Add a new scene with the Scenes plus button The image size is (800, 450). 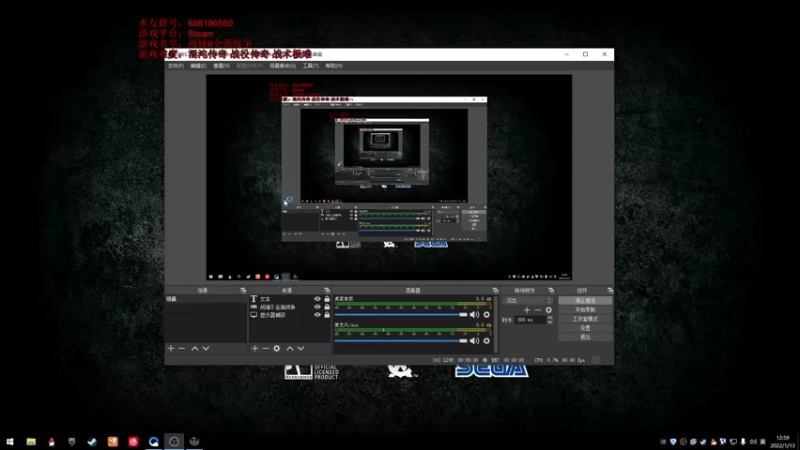[171, 348]
